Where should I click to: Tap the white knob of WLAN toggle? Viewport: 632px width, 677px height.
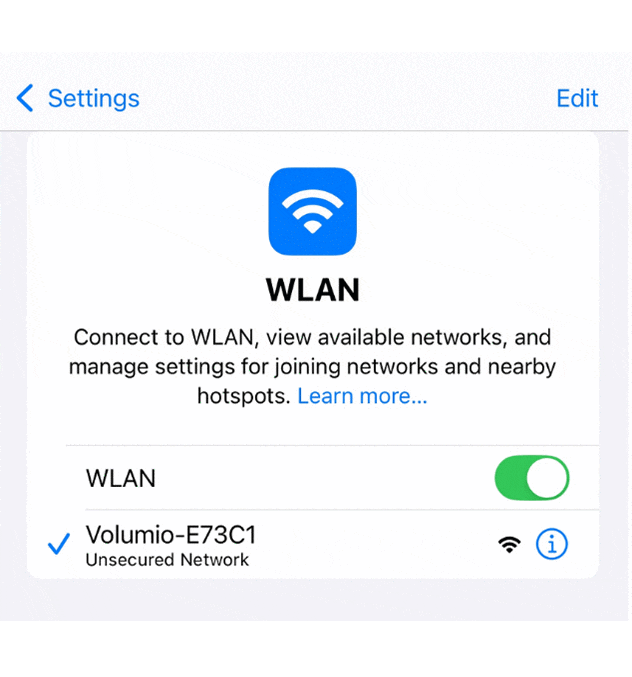pyautogui.click(x=547, y=478)
